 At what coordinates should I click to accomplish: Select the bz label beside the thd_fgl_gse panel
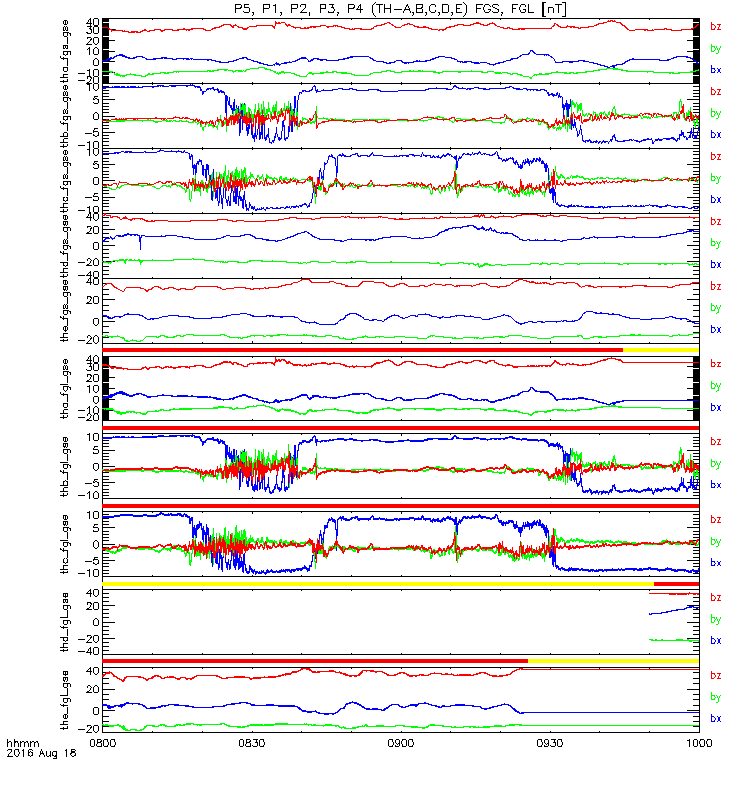pos(716,597)
